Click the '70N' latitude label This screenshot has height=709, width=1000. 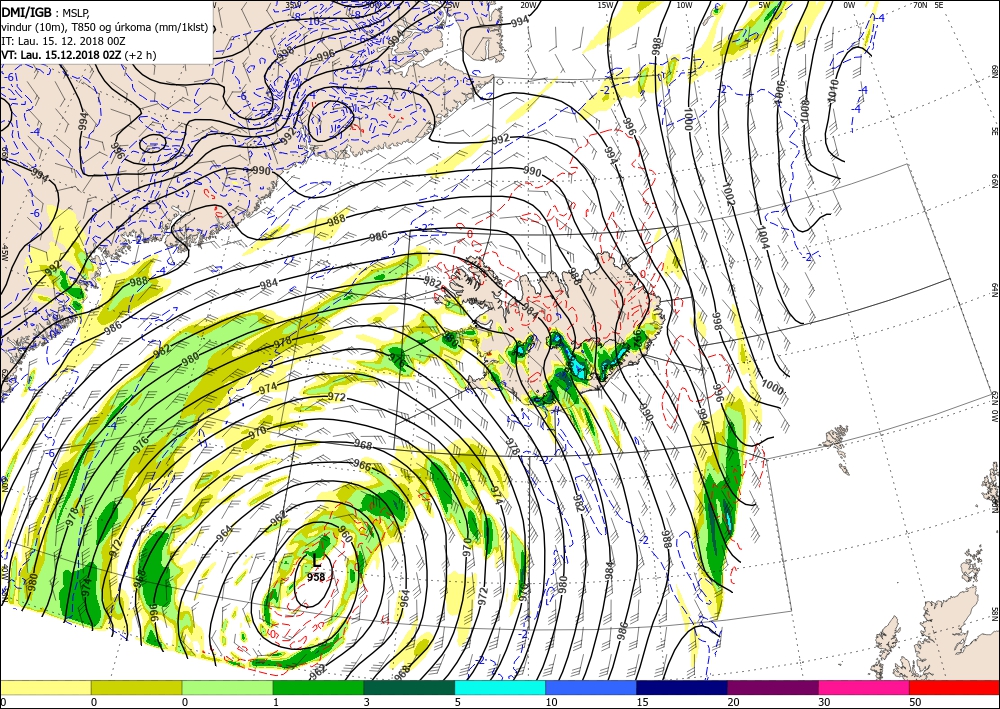click(920, 5)
